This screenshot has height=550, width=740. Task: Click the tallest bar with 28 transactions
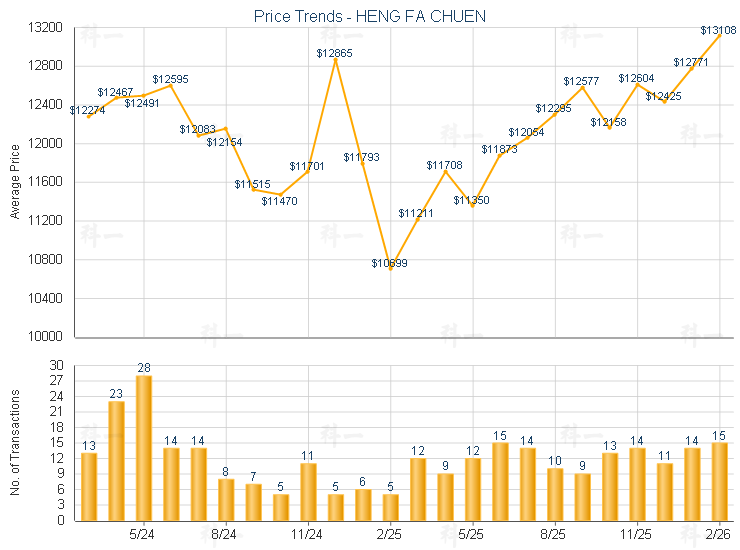143,447
